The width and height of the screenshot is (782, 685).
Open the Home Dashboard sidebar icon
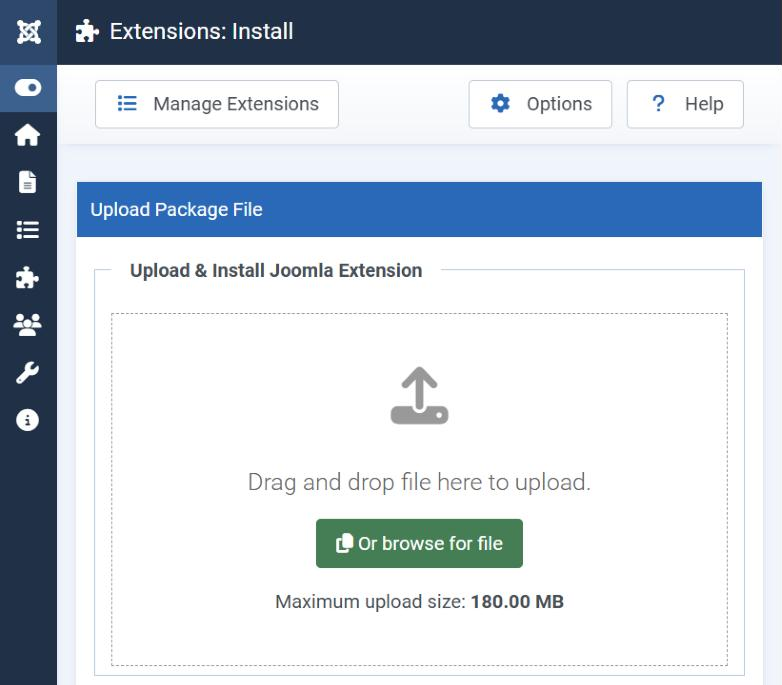tap(27, 135)
